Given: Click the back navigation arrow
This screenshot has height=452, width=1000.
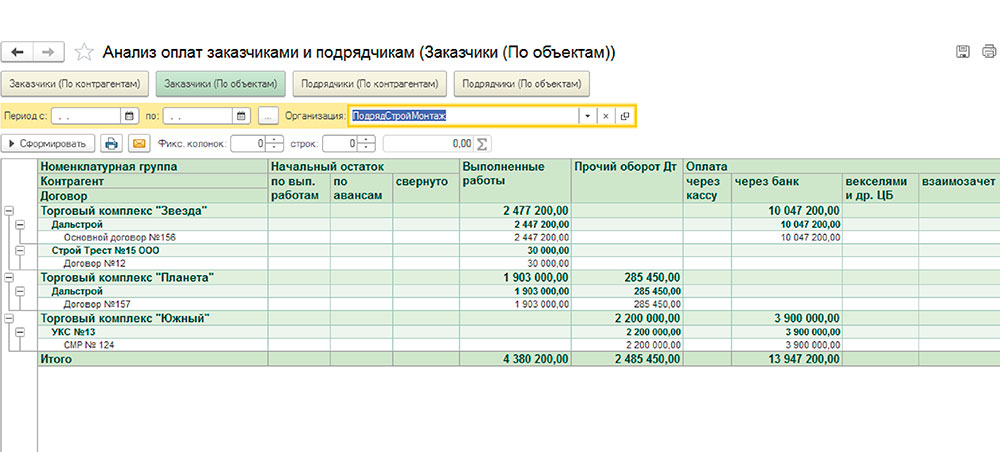Looking at the screenshot, I should point(18,51).
